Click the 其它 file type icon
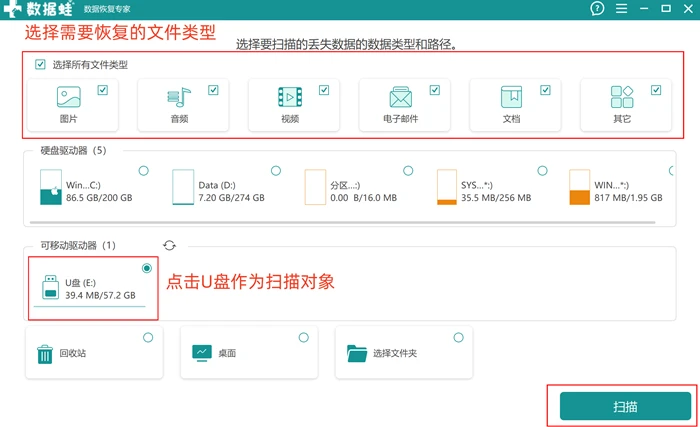 622,97
